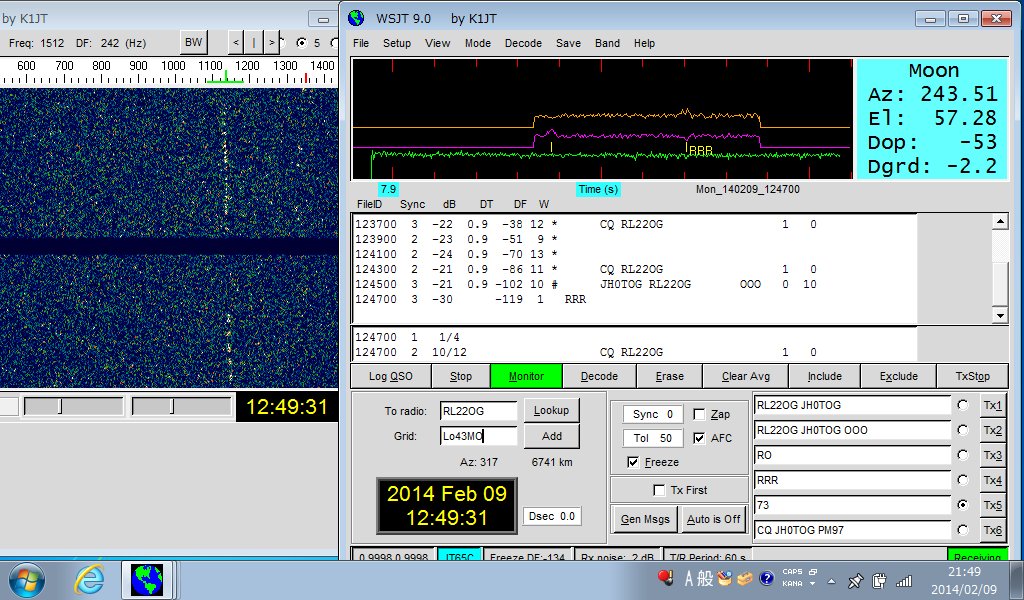The height and width of the screenshot is (600, 1024).
Task: Uncheck the AFC checkbox
Action: point(699,438)
